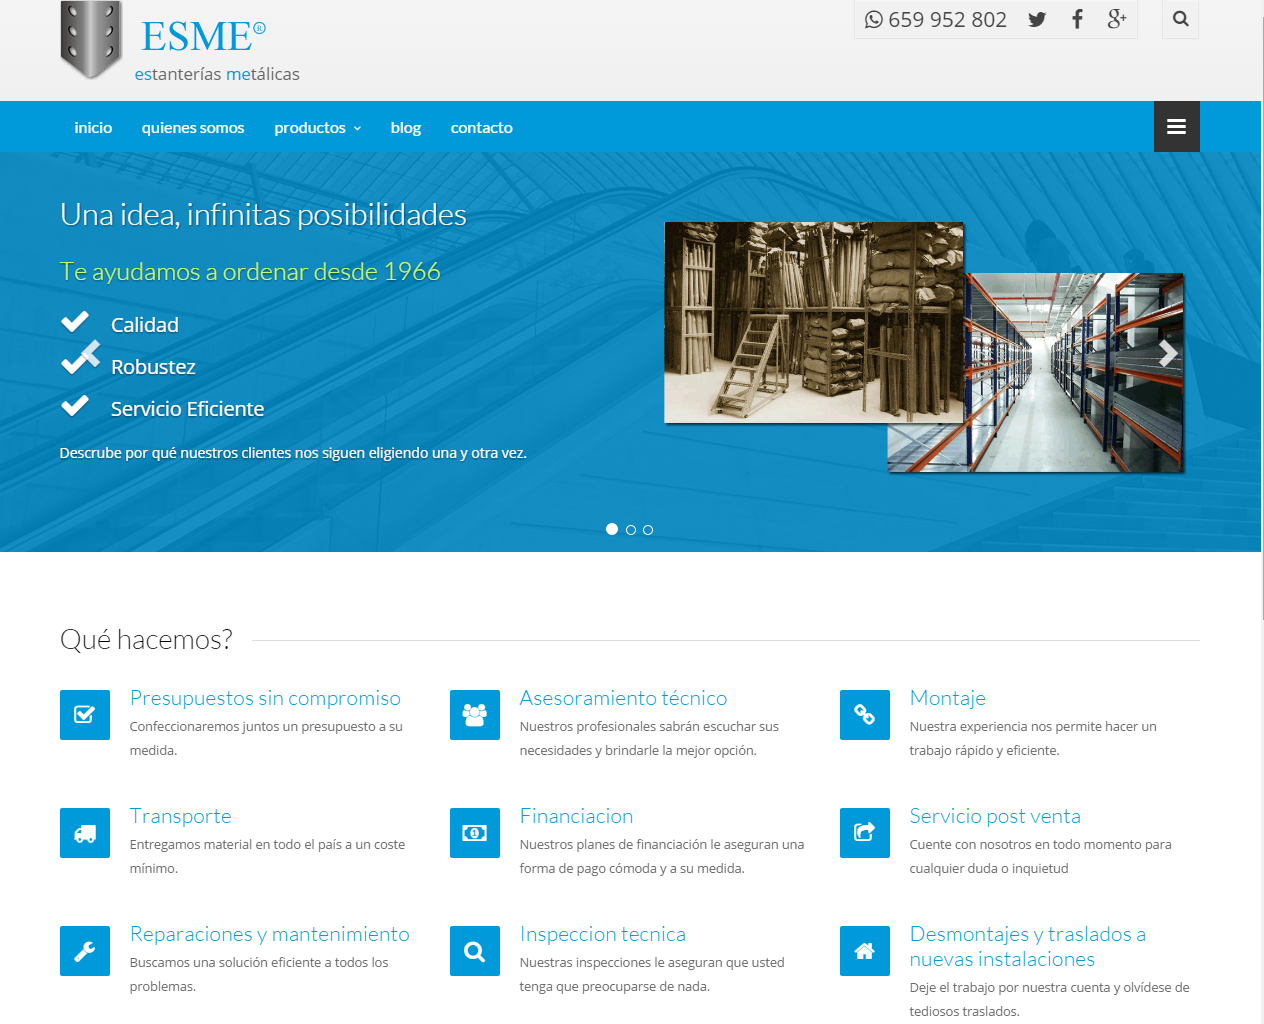This screenshot has height=1024, width=1264.
Task: Select the third slide indicator dot
Action: tap(648, 530)
